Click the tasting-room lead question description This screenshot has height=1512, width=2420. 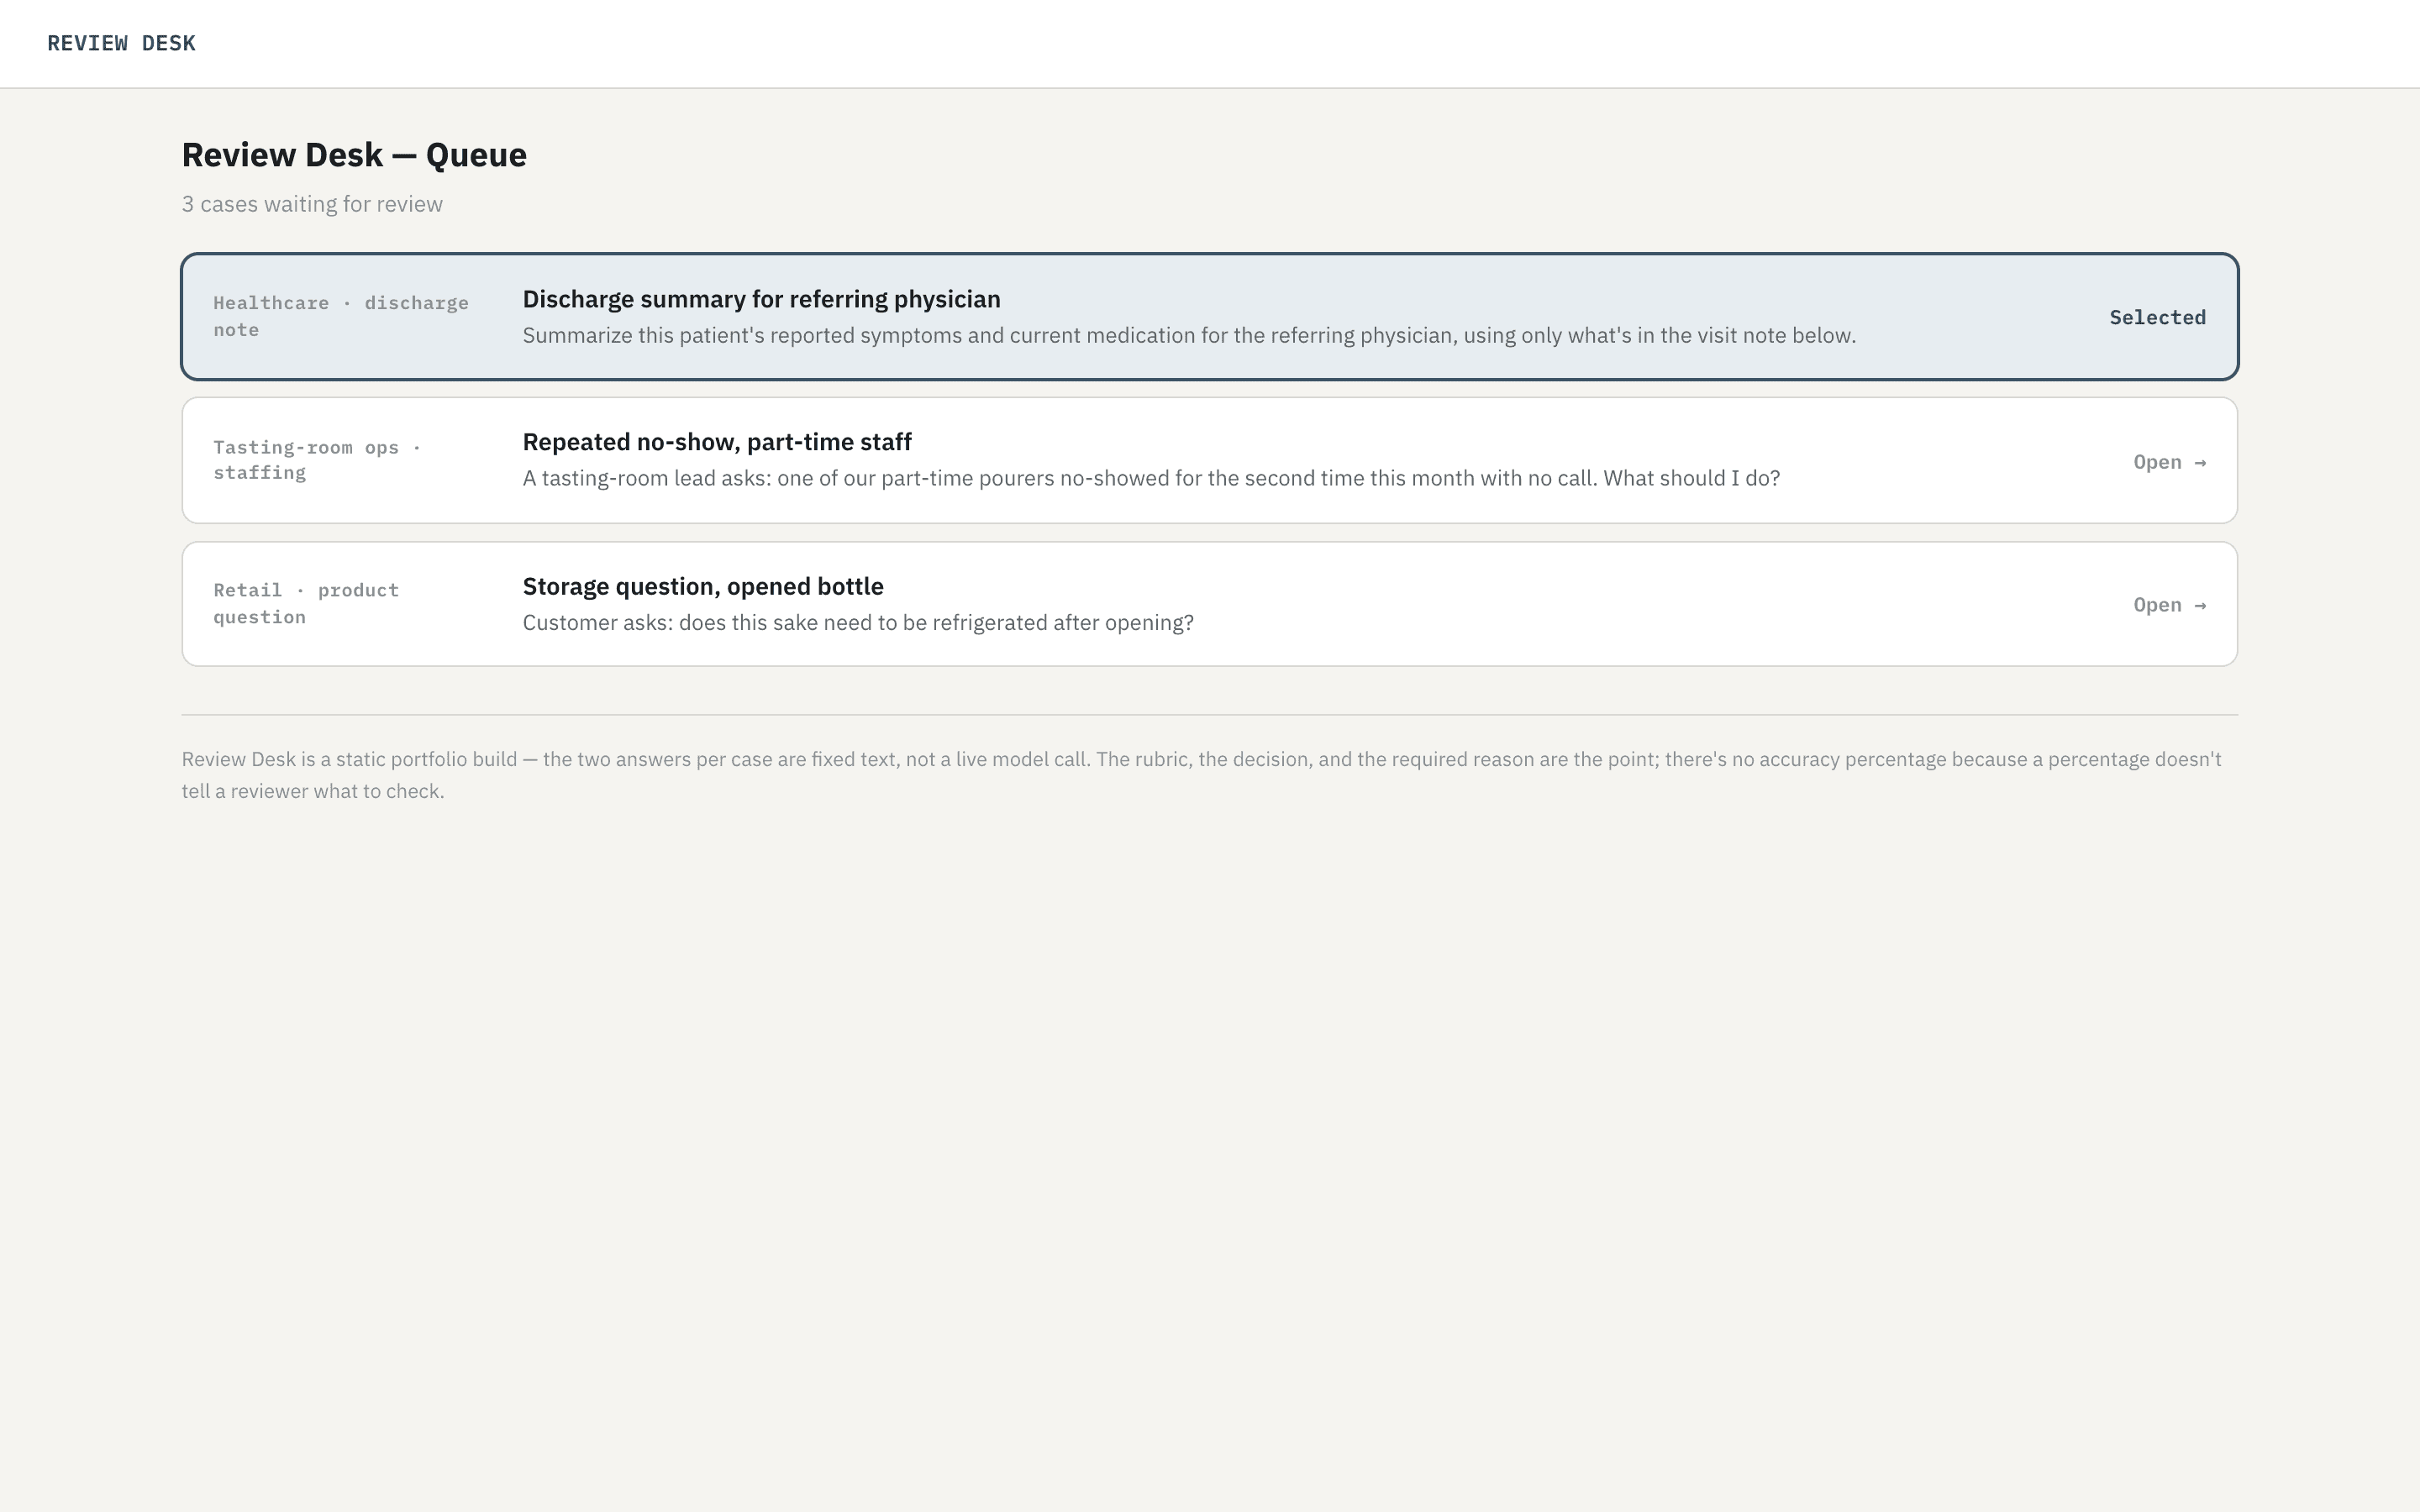[x=1151, y=478]
